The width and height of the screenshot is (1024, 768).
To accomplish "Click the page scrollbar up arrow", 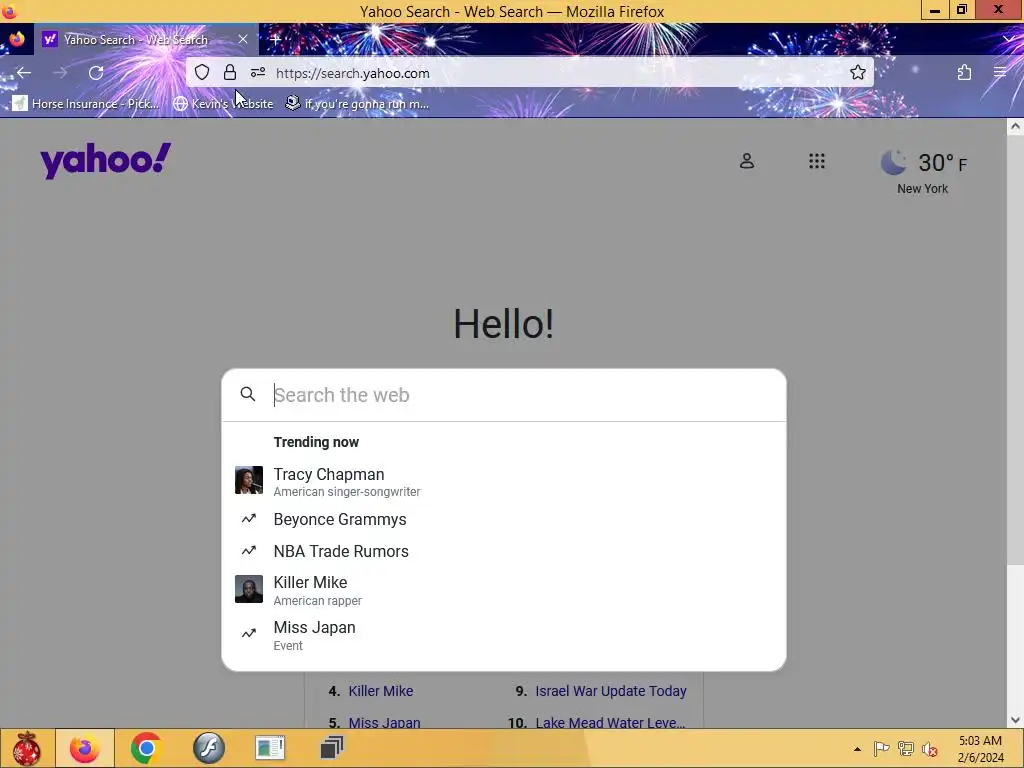I will click(1015, 127).
